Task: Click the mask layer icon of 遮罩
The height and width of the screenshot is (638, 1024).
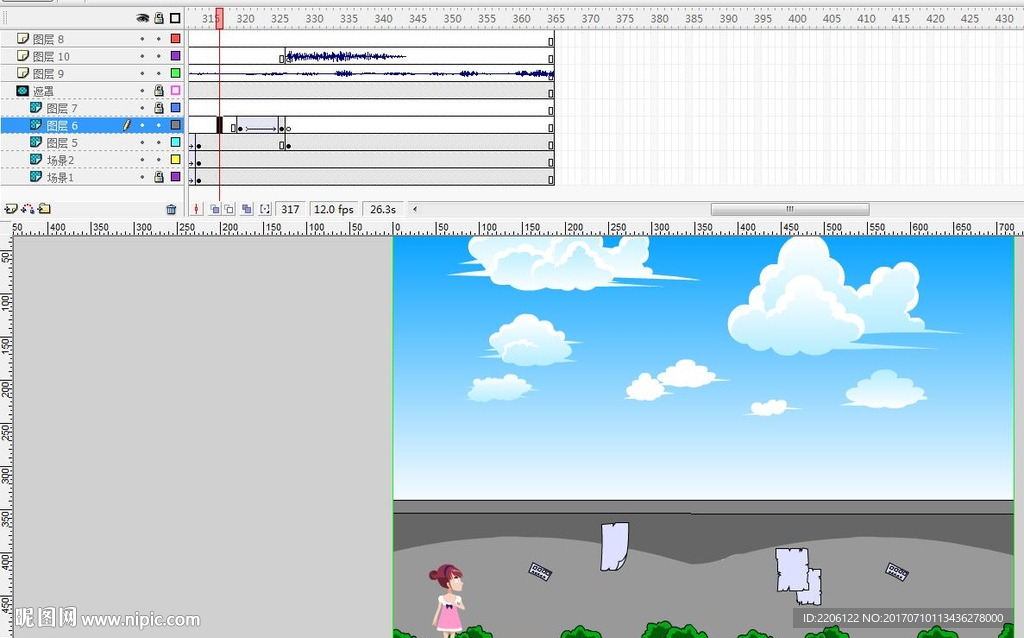Action: (23, 90)
